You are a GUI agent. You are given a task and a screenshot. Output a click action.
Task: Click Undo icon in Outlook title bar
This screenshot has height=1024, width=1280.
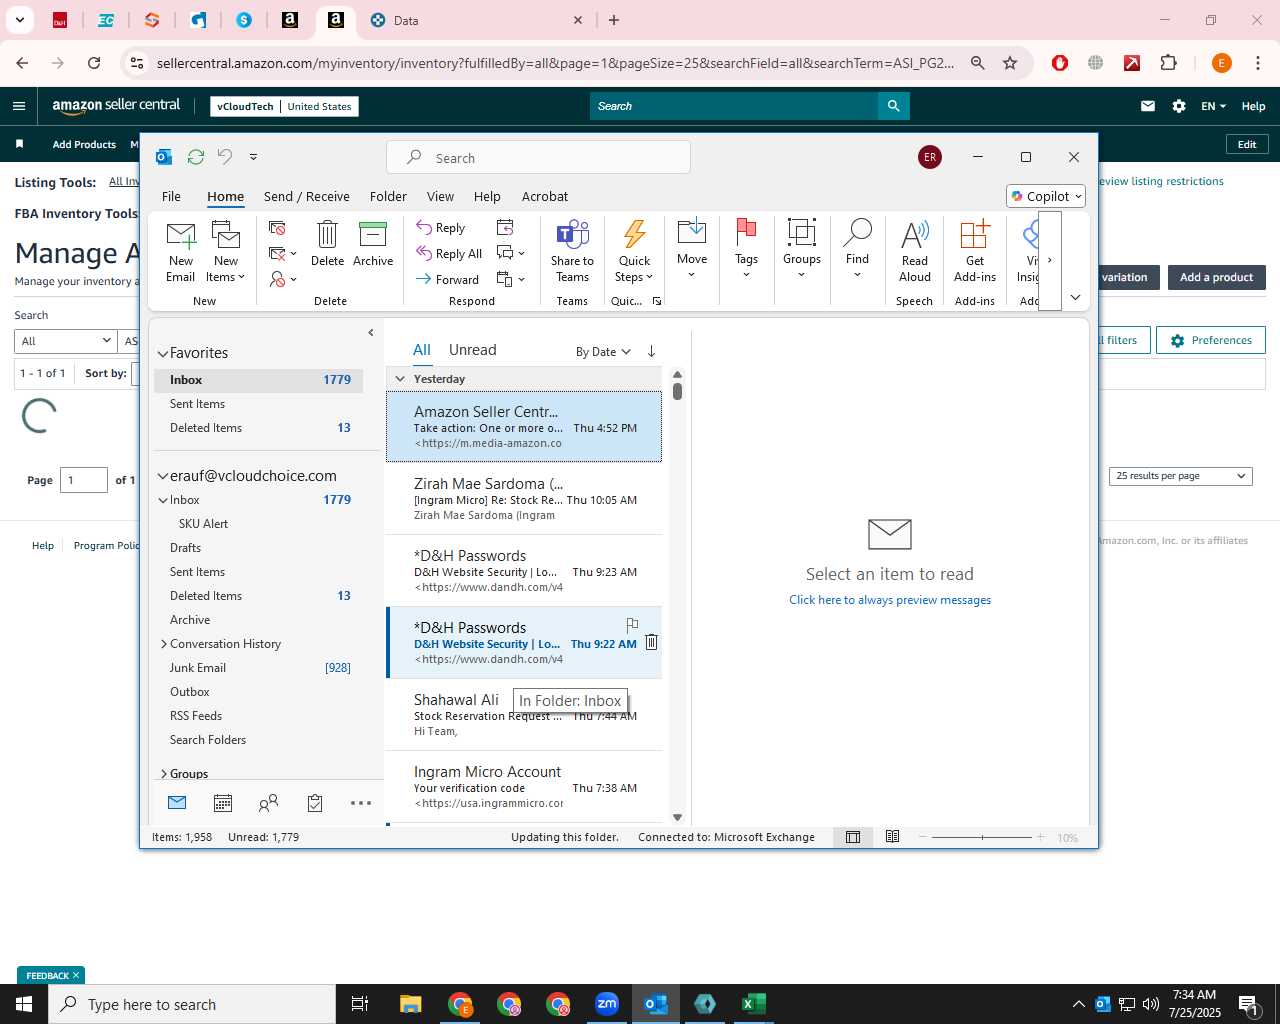click(x=225, y=157)
